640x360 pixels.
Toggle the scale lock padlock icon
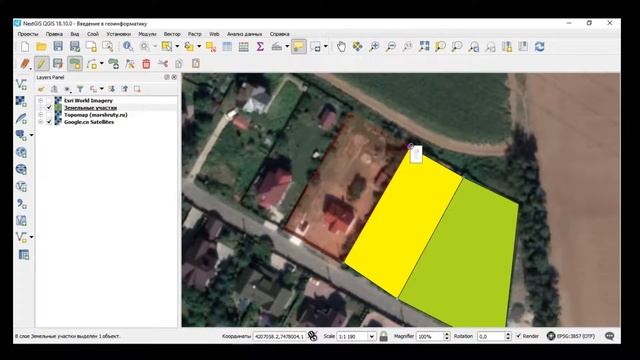(384, 336)
